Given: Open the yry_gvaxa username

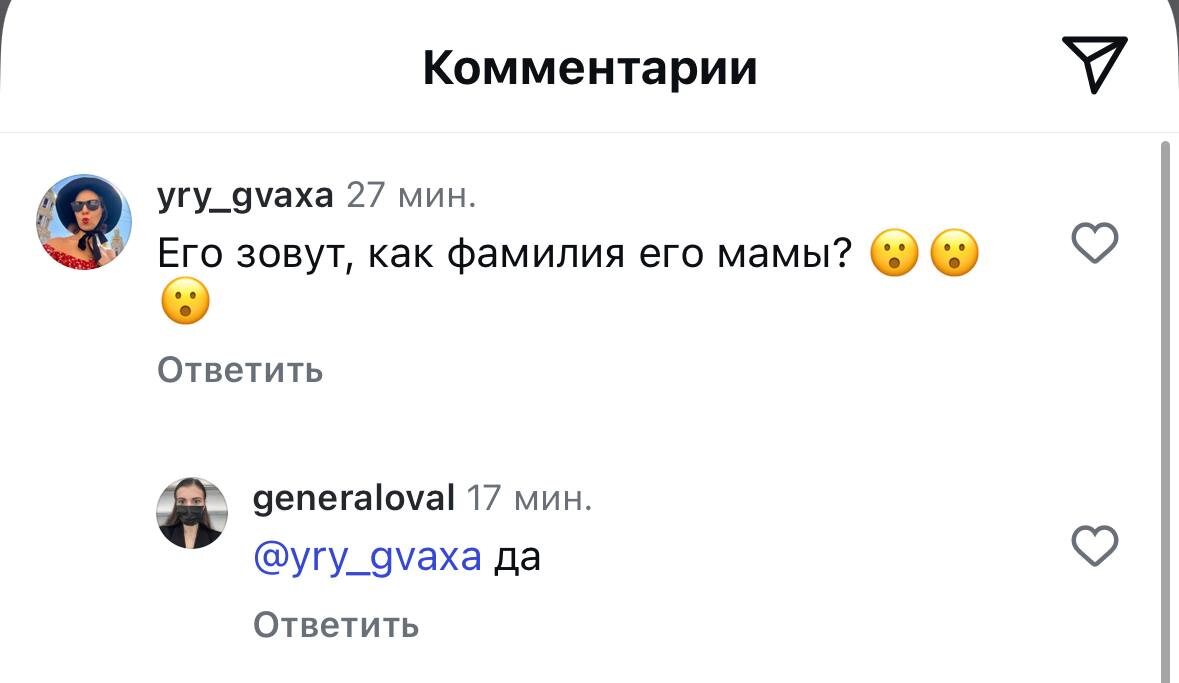Looking at the screenshot, I should tap(244, 196).
